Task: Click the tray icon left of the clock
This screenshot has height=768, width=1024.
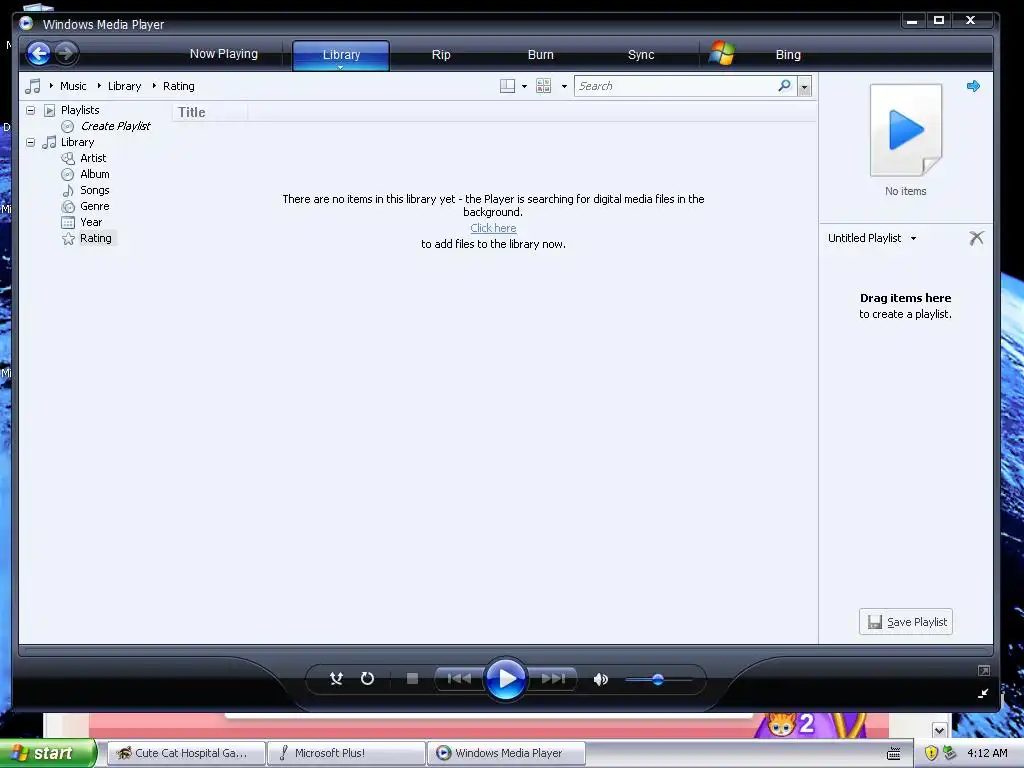Action: point(950,753)
